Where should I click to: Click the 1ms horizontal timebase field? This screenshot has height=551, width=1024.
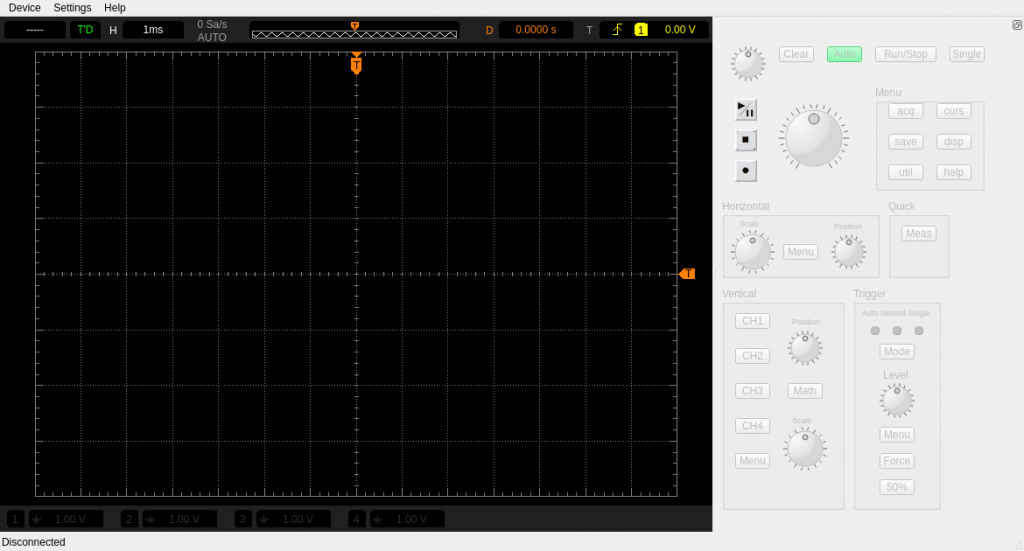point(153,30)
